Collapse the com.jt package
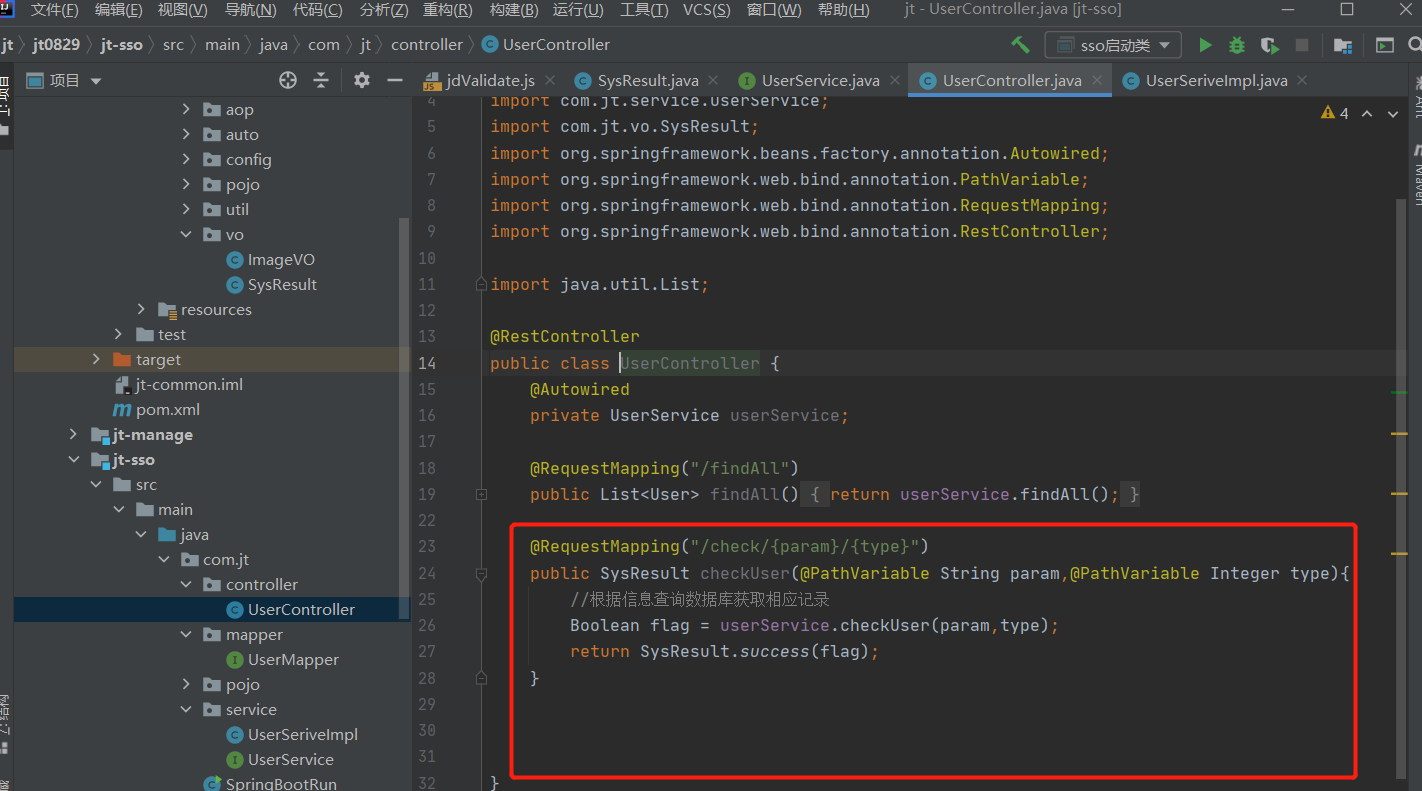 click(x=163, y=559)
